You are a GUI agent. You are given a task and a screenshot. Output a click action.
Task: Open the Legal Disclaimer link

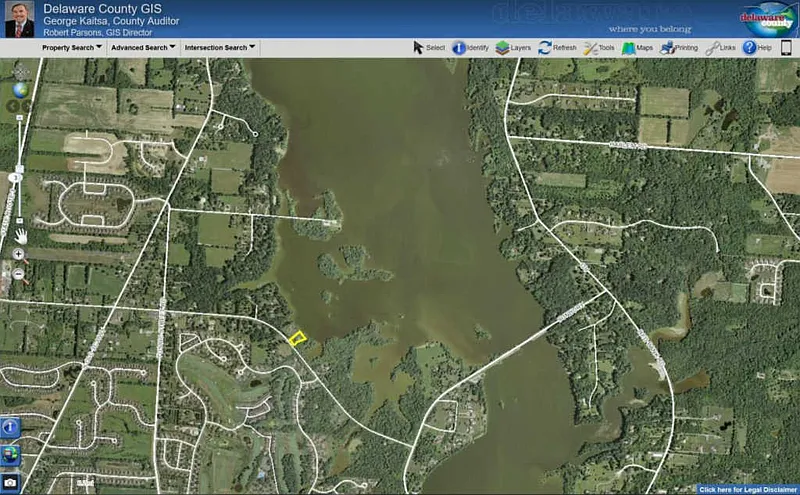click(x=747, y=489)
